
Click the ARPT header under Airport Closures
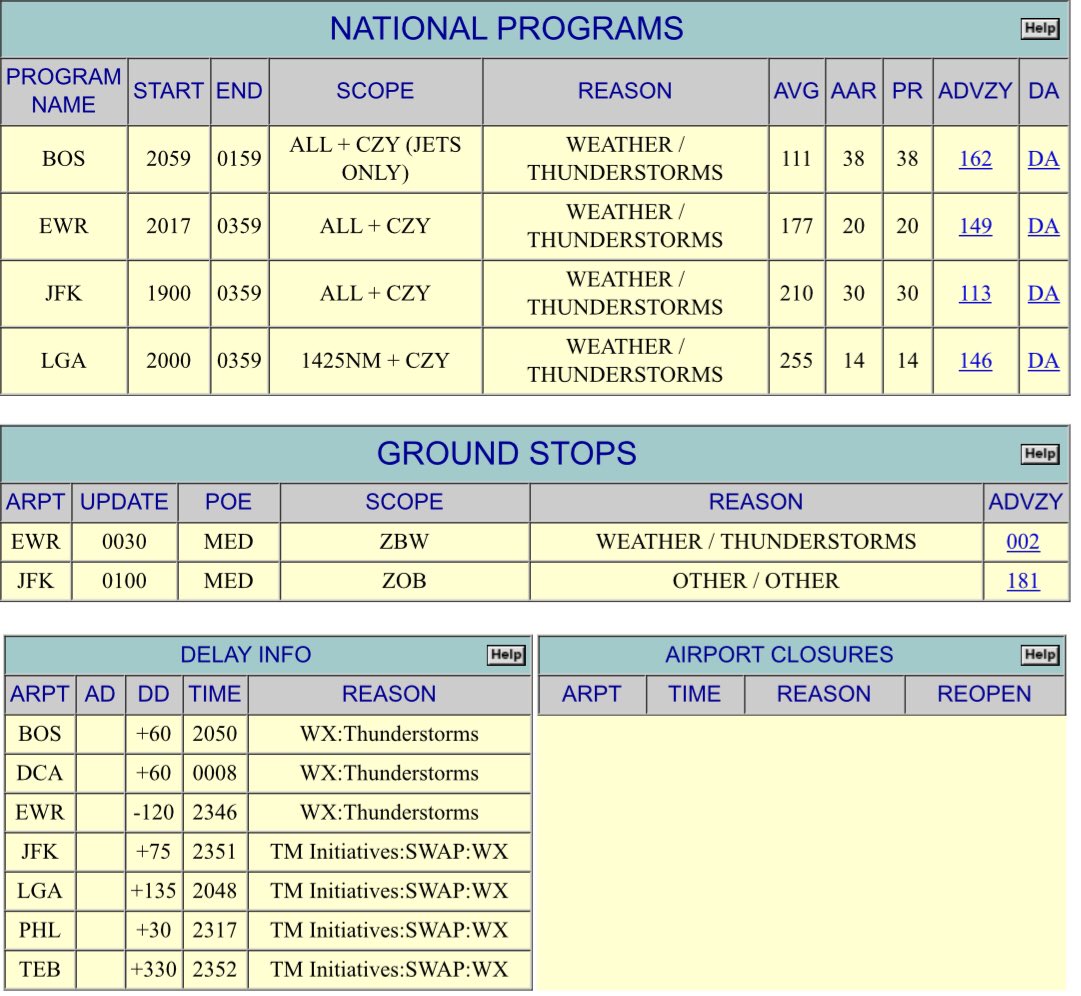(x=591, y=694)
